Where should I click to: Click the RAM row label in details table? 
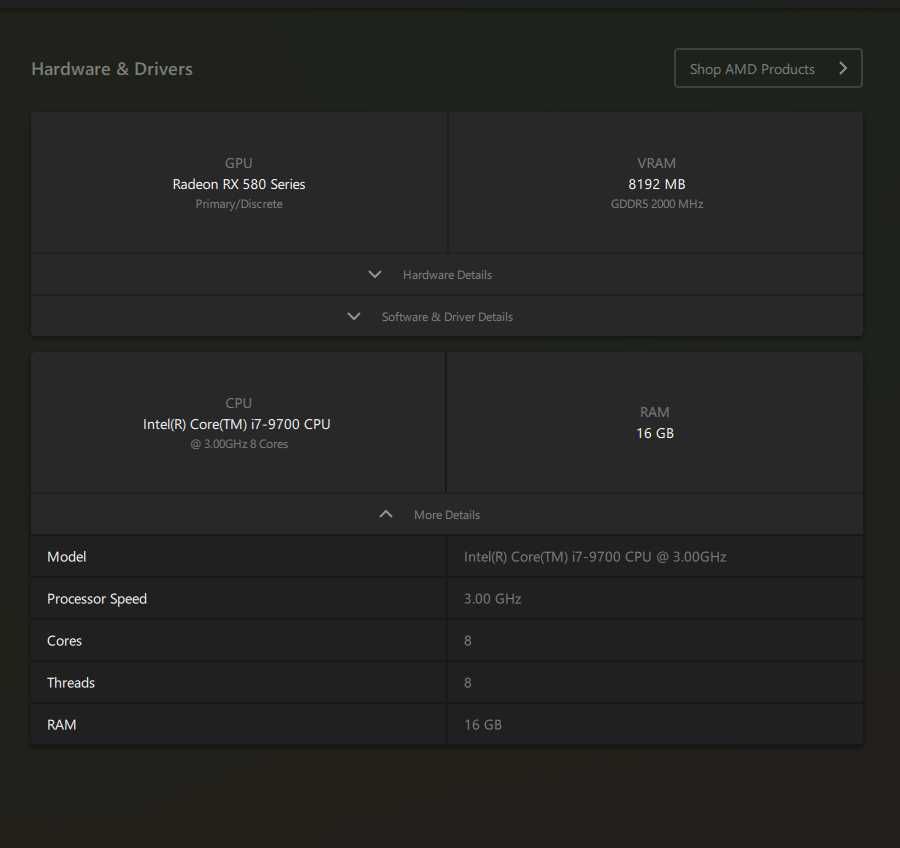point(61,725)
